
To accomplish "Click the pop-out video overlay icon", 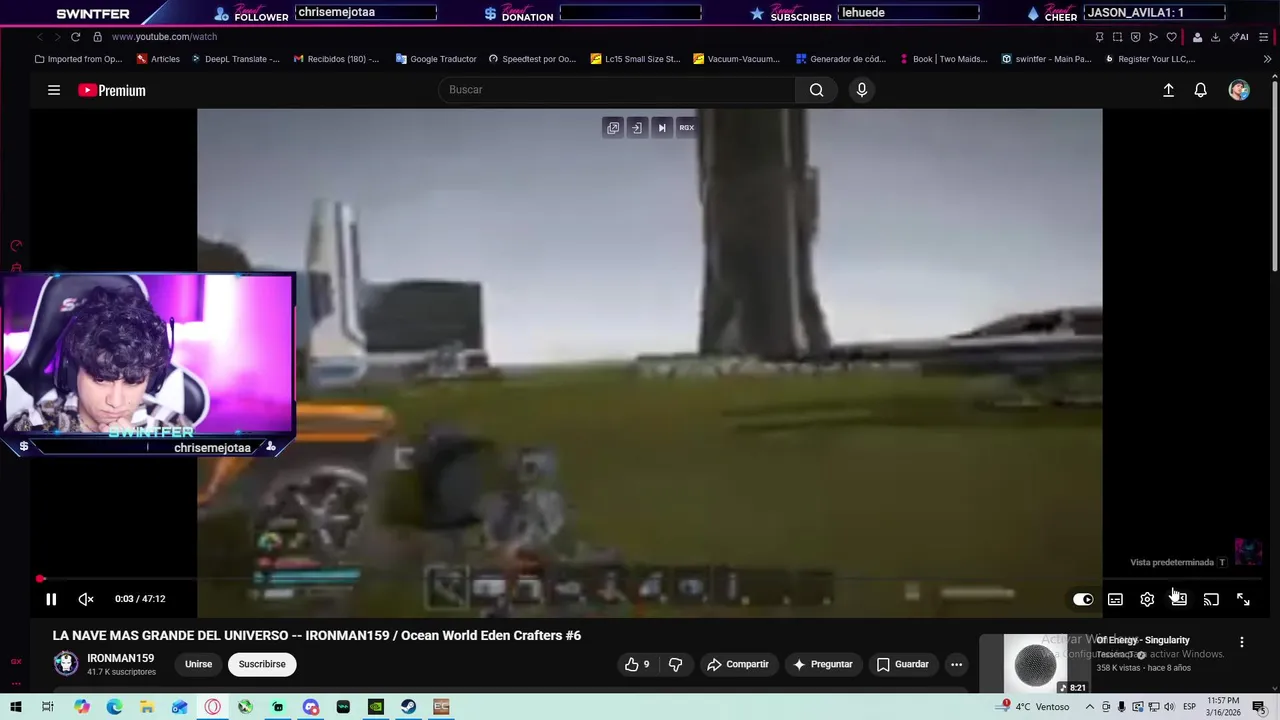I will (x=613, y=128).
